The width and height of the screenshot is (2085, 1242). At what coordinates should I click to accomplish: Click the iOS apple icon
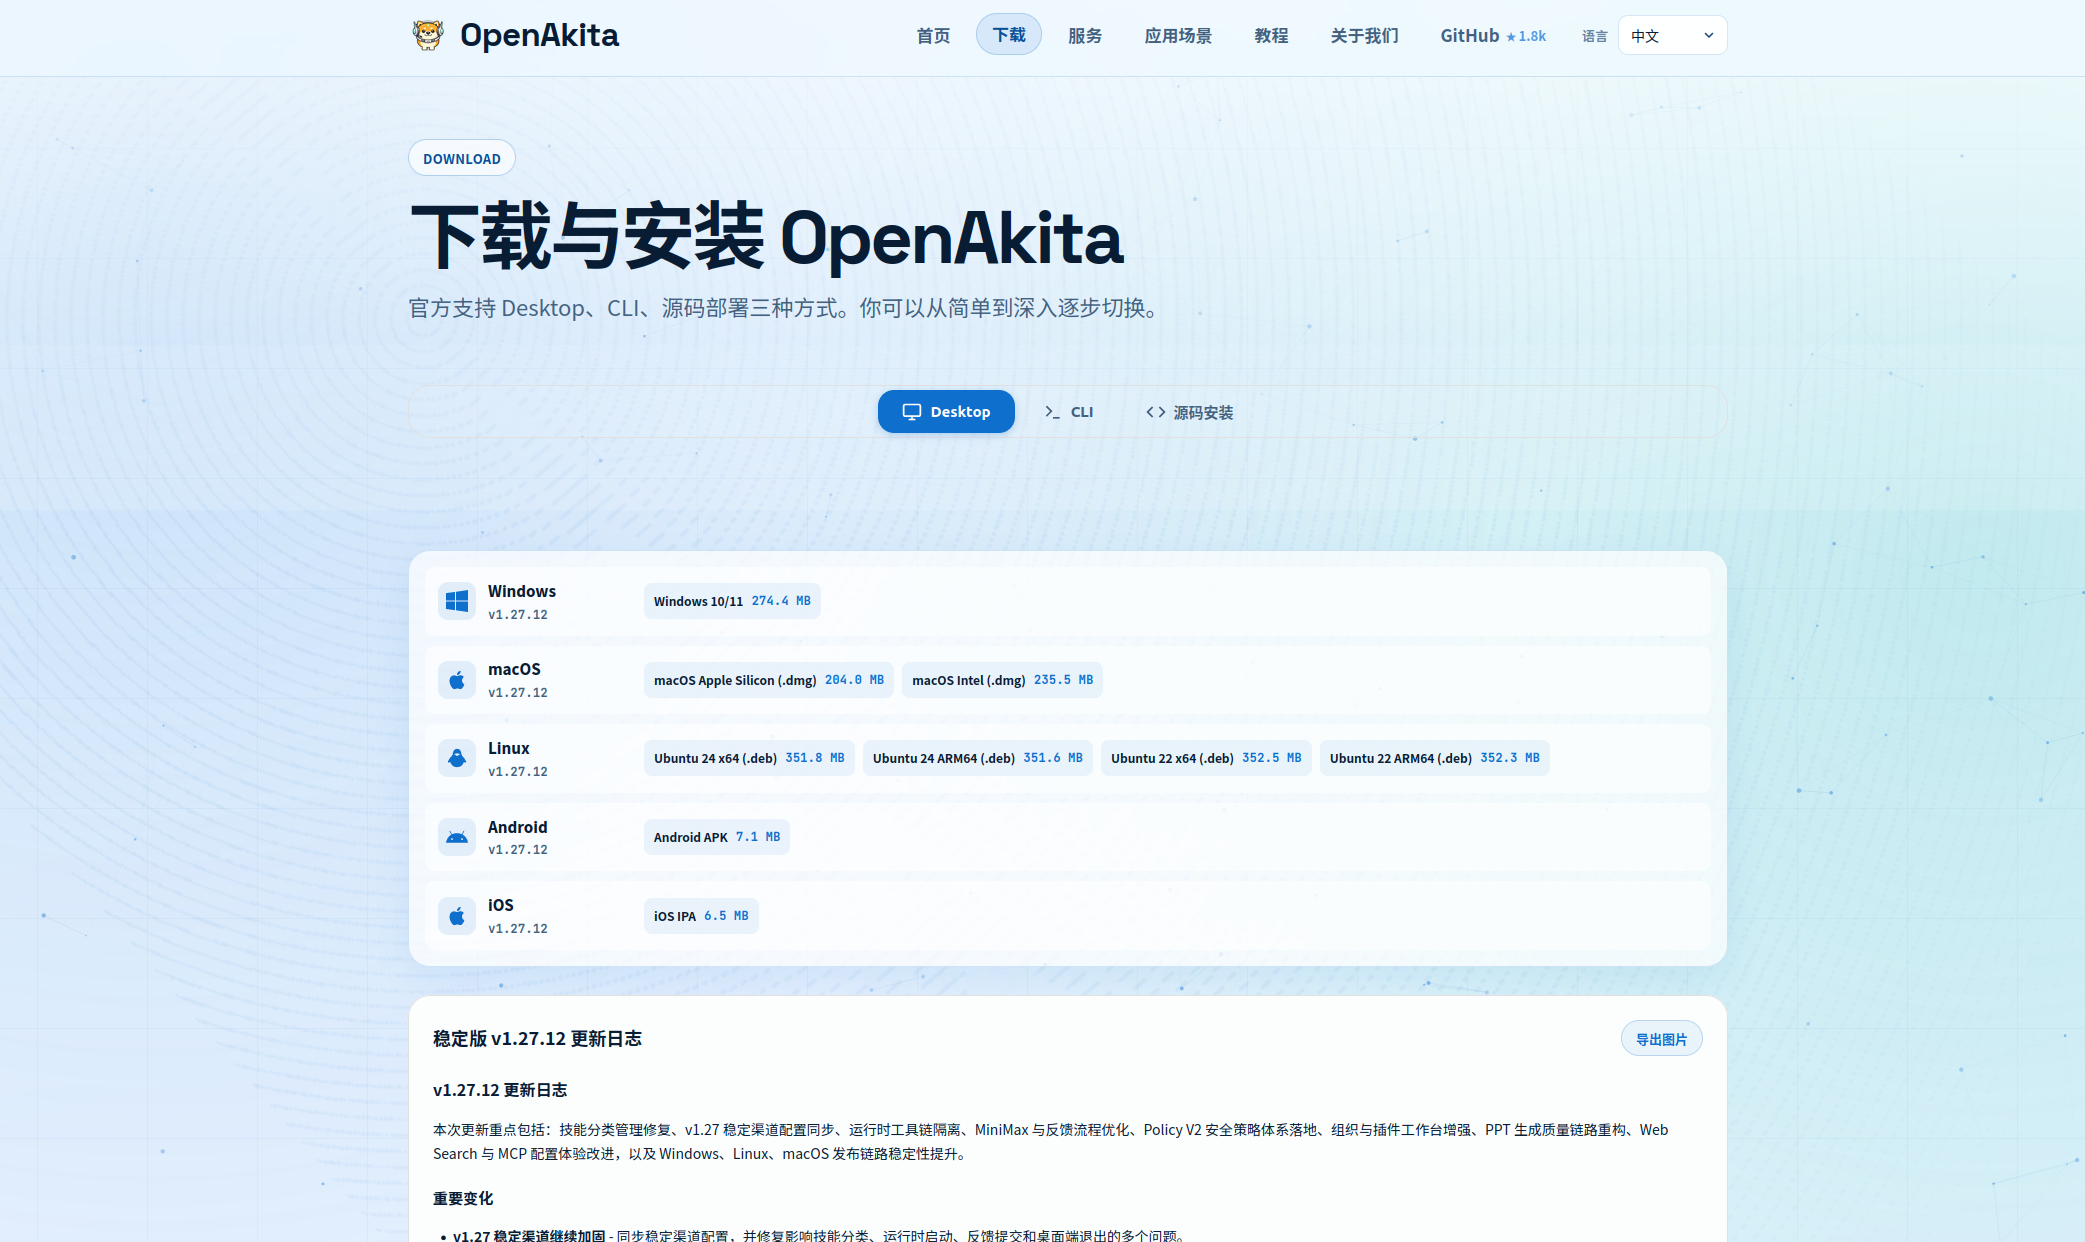(x=457, y=916)
